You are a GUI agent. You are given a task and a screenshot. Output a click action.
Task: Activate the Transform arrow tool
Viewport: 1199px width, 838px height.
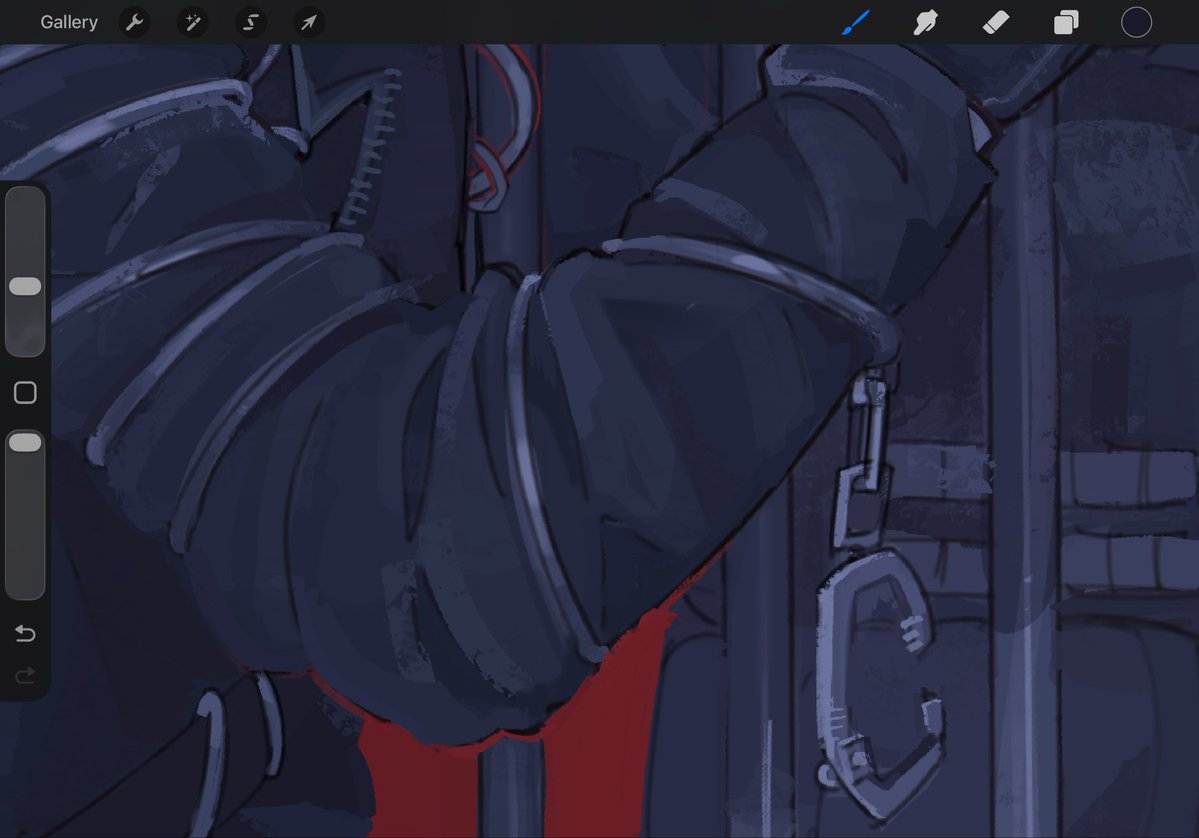[309, 22]
